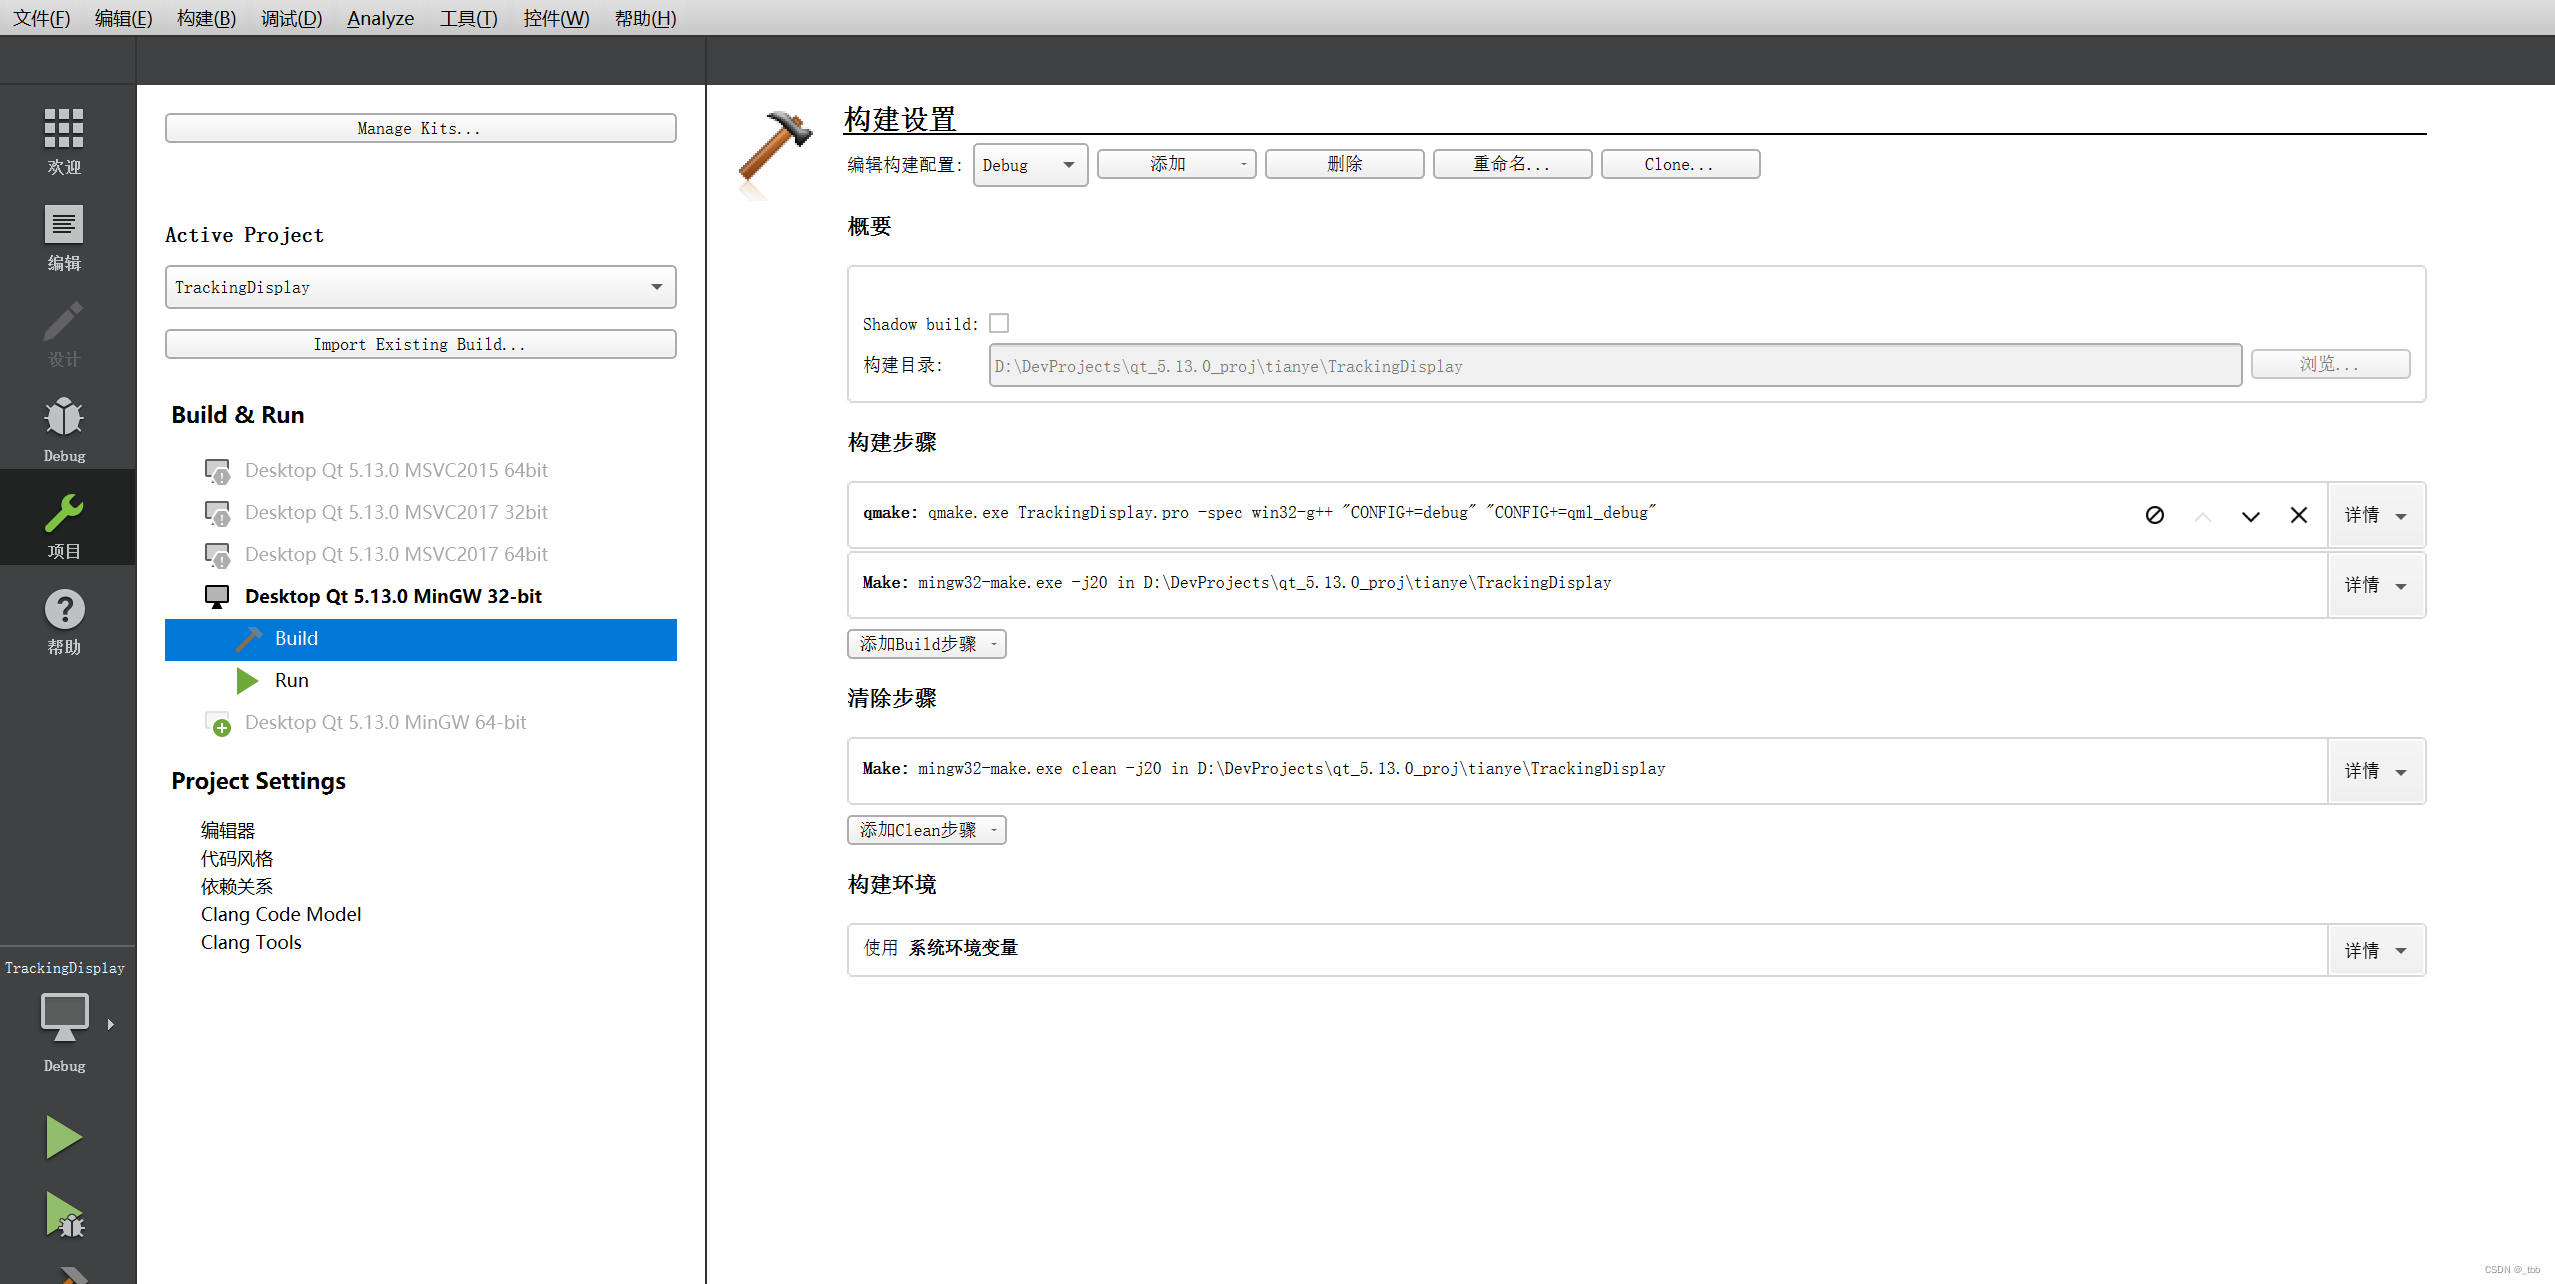Image resolution: width=2555 pixels, height=1284 pixels.
Task: Expand 详情 for the build environment
Action: 2376,950
